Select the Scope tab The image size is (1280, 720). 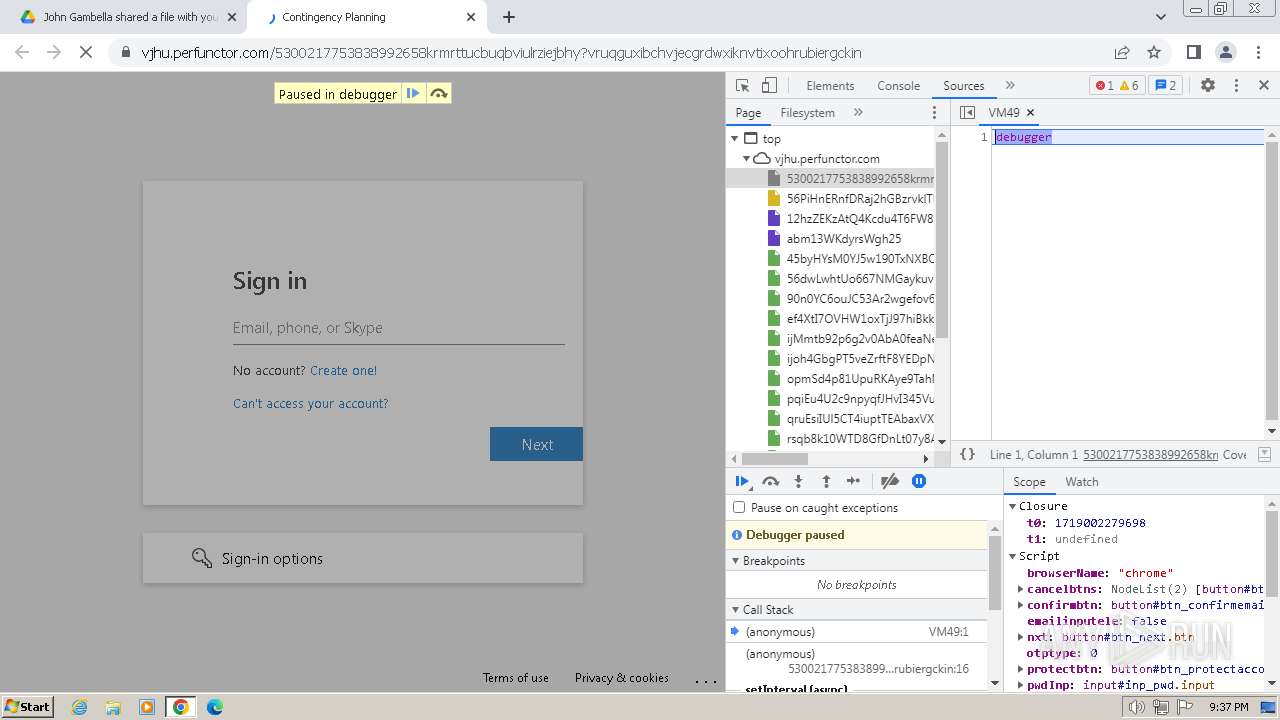click(x=1029, y=482)
